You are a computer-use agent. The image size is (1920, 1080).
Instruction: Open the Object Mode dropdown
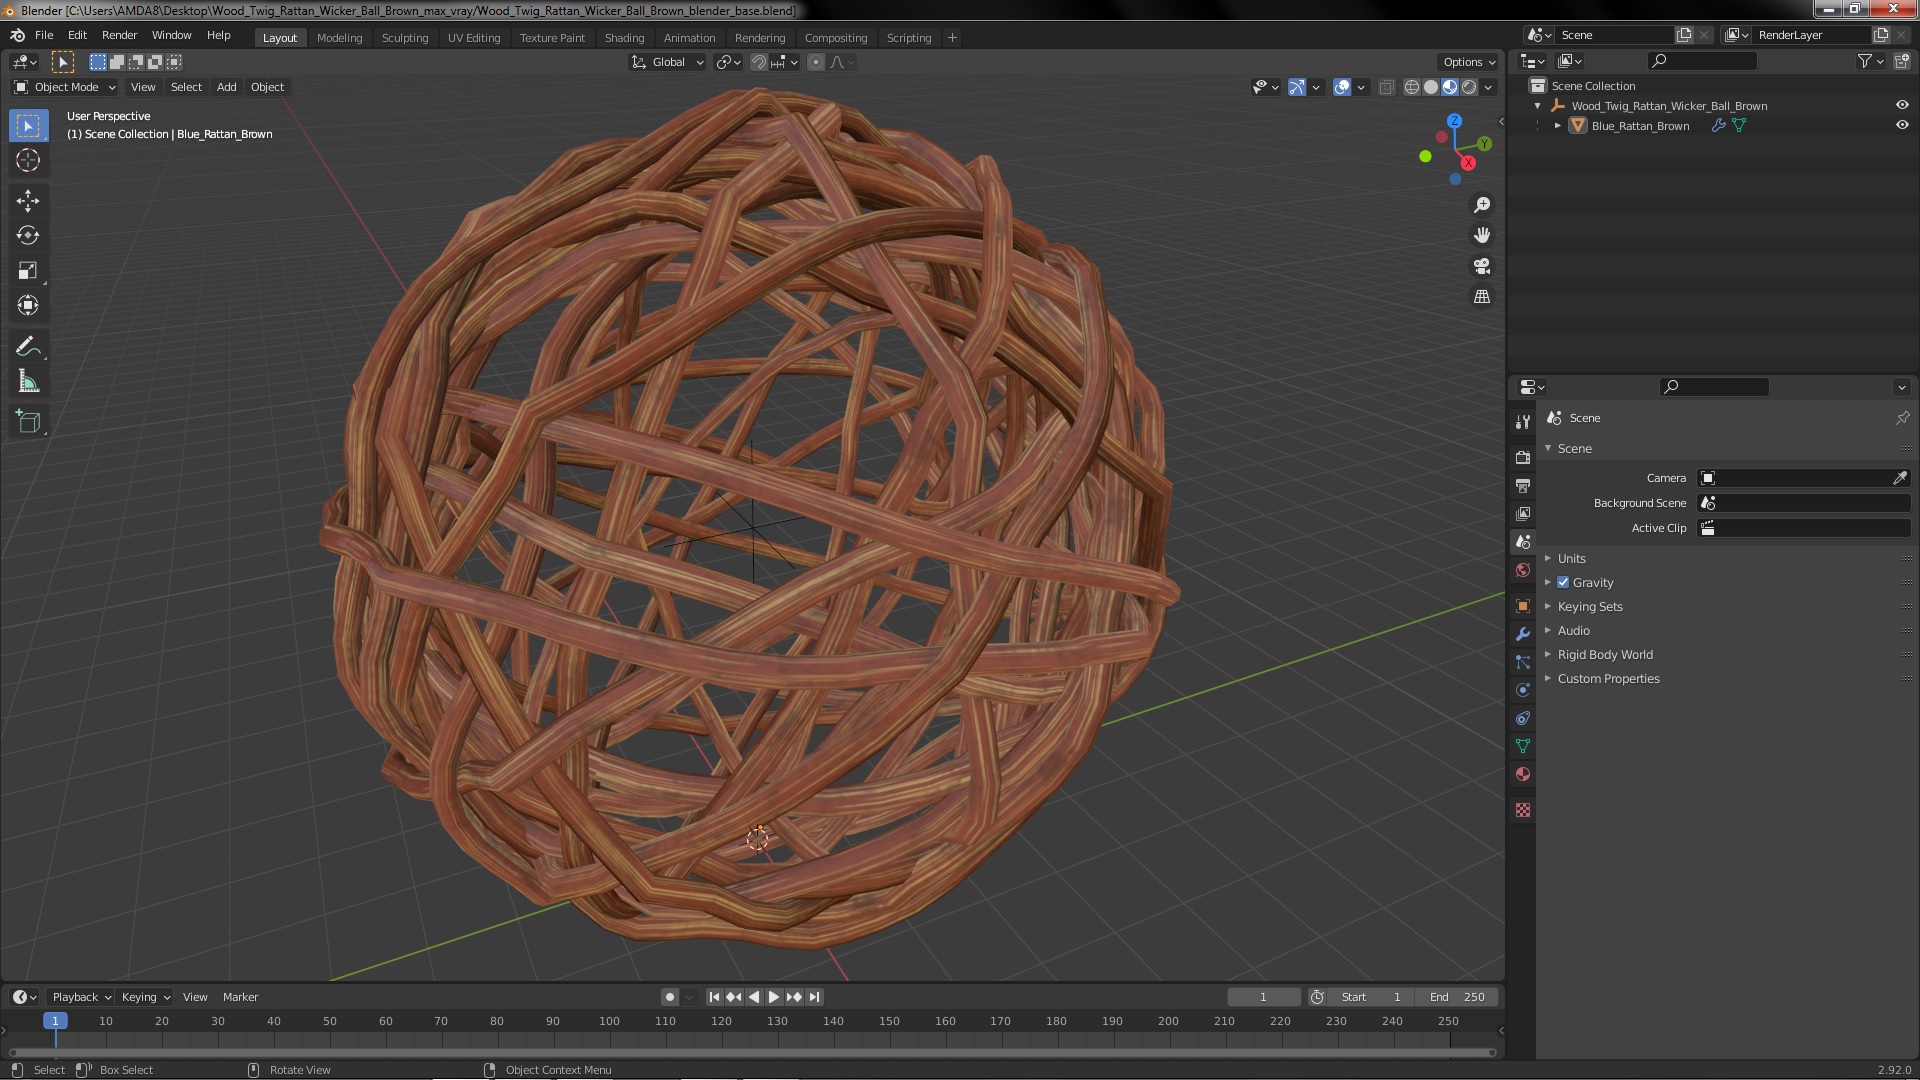click(x=66, y=87)
